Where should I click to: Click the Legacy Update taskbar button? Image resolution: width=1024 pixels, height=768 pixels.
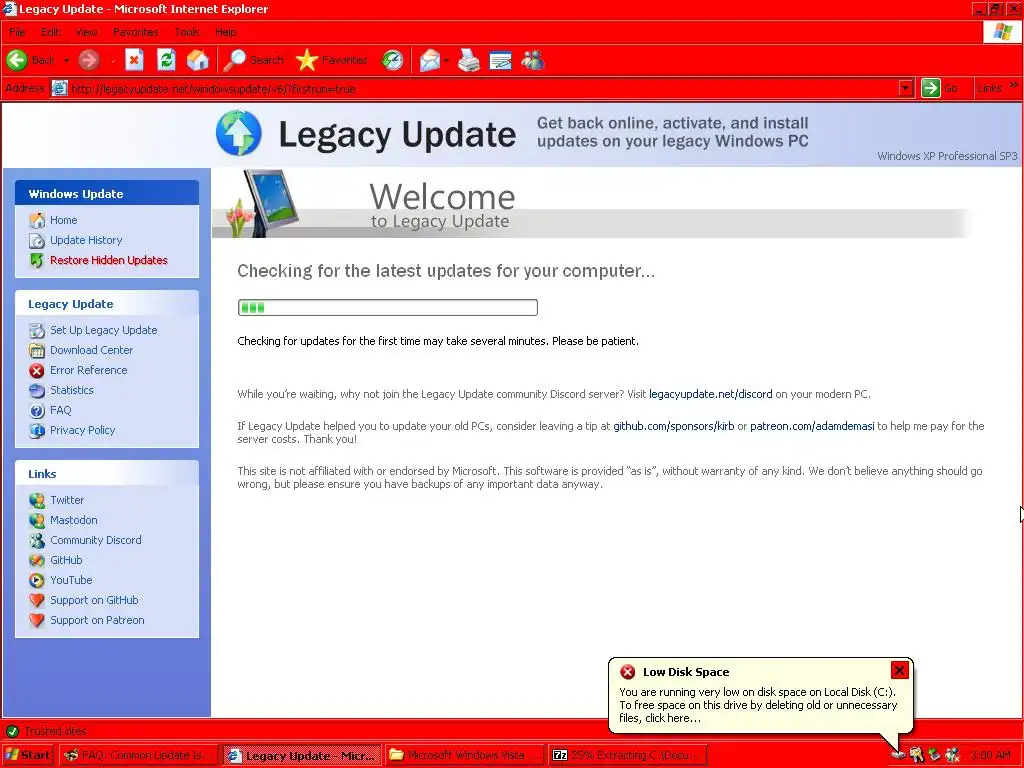click(302, 755)
